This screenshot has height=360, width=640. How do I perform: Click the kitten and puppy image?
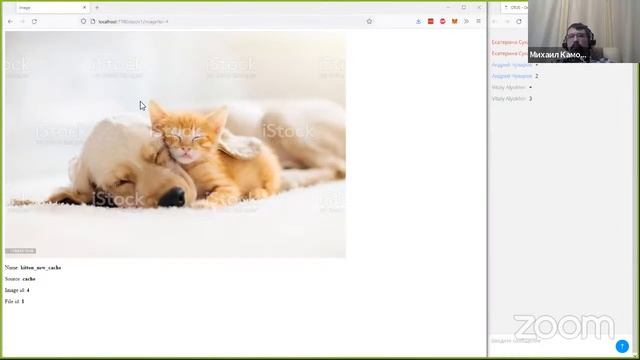(175, 144)
